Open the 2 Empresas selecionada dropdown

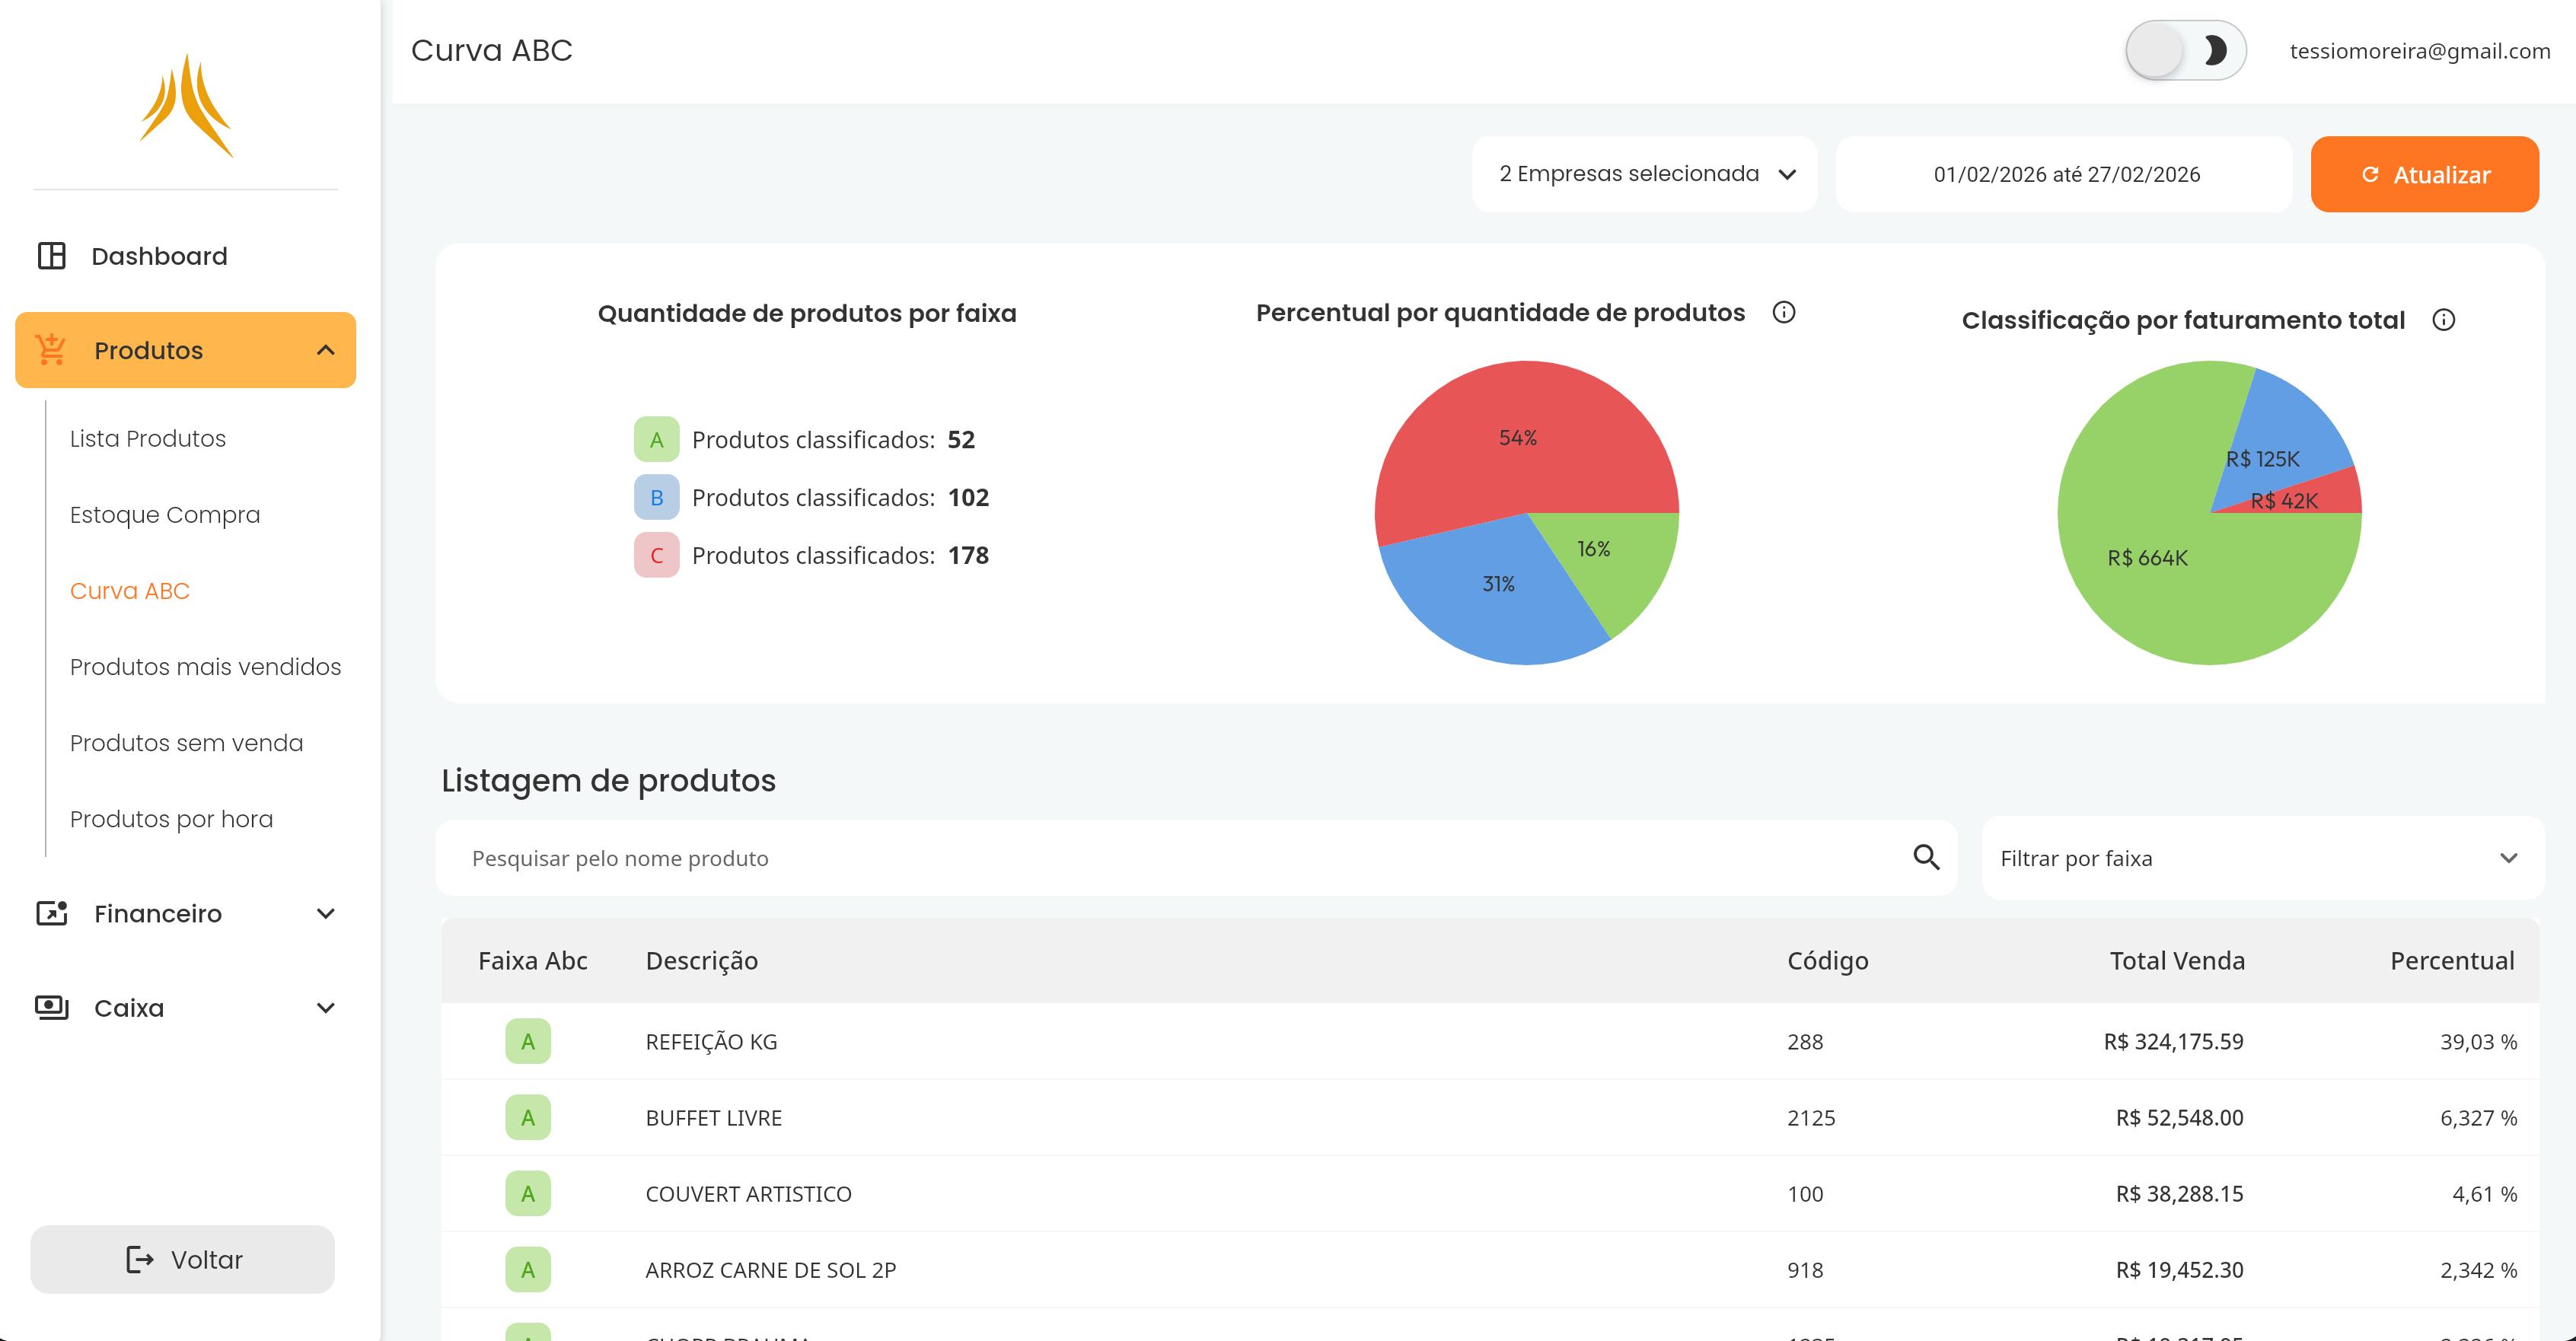[1644, 173]
